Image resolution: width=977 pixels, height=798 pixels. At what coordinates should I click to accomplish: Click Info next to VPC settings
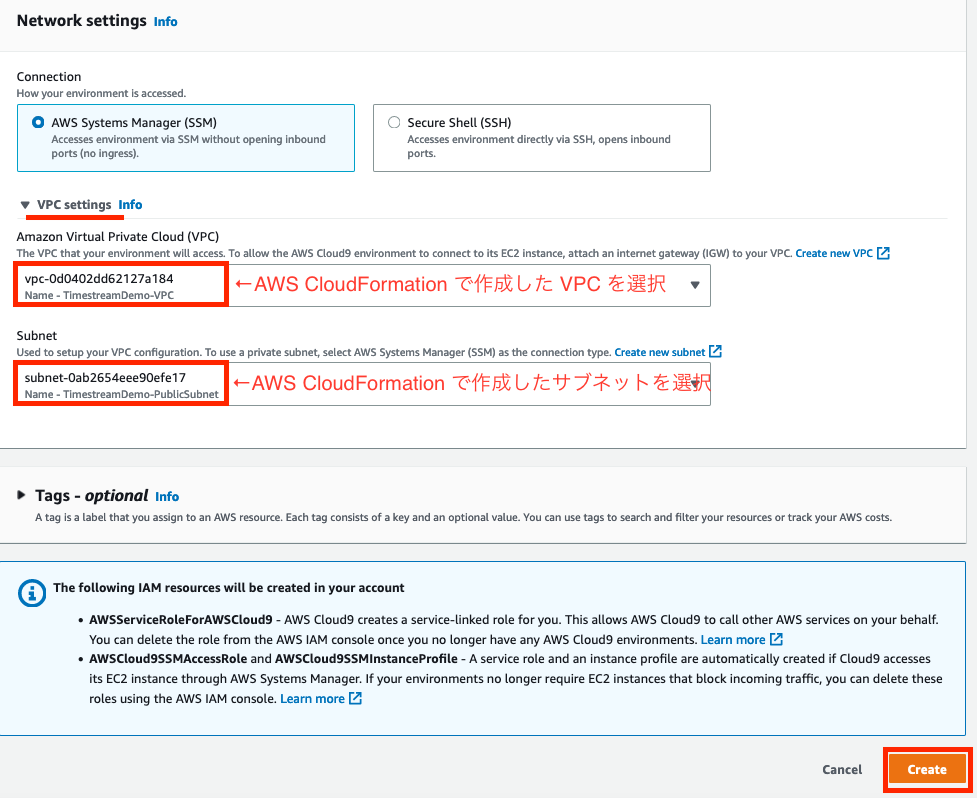coord(130,205)
